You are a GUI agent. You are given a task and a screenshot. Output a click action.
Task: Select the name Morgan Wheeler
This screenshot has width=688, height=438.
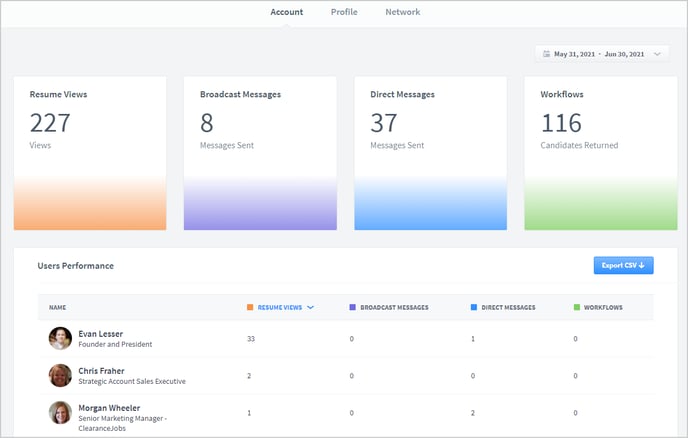coord(109,408)
